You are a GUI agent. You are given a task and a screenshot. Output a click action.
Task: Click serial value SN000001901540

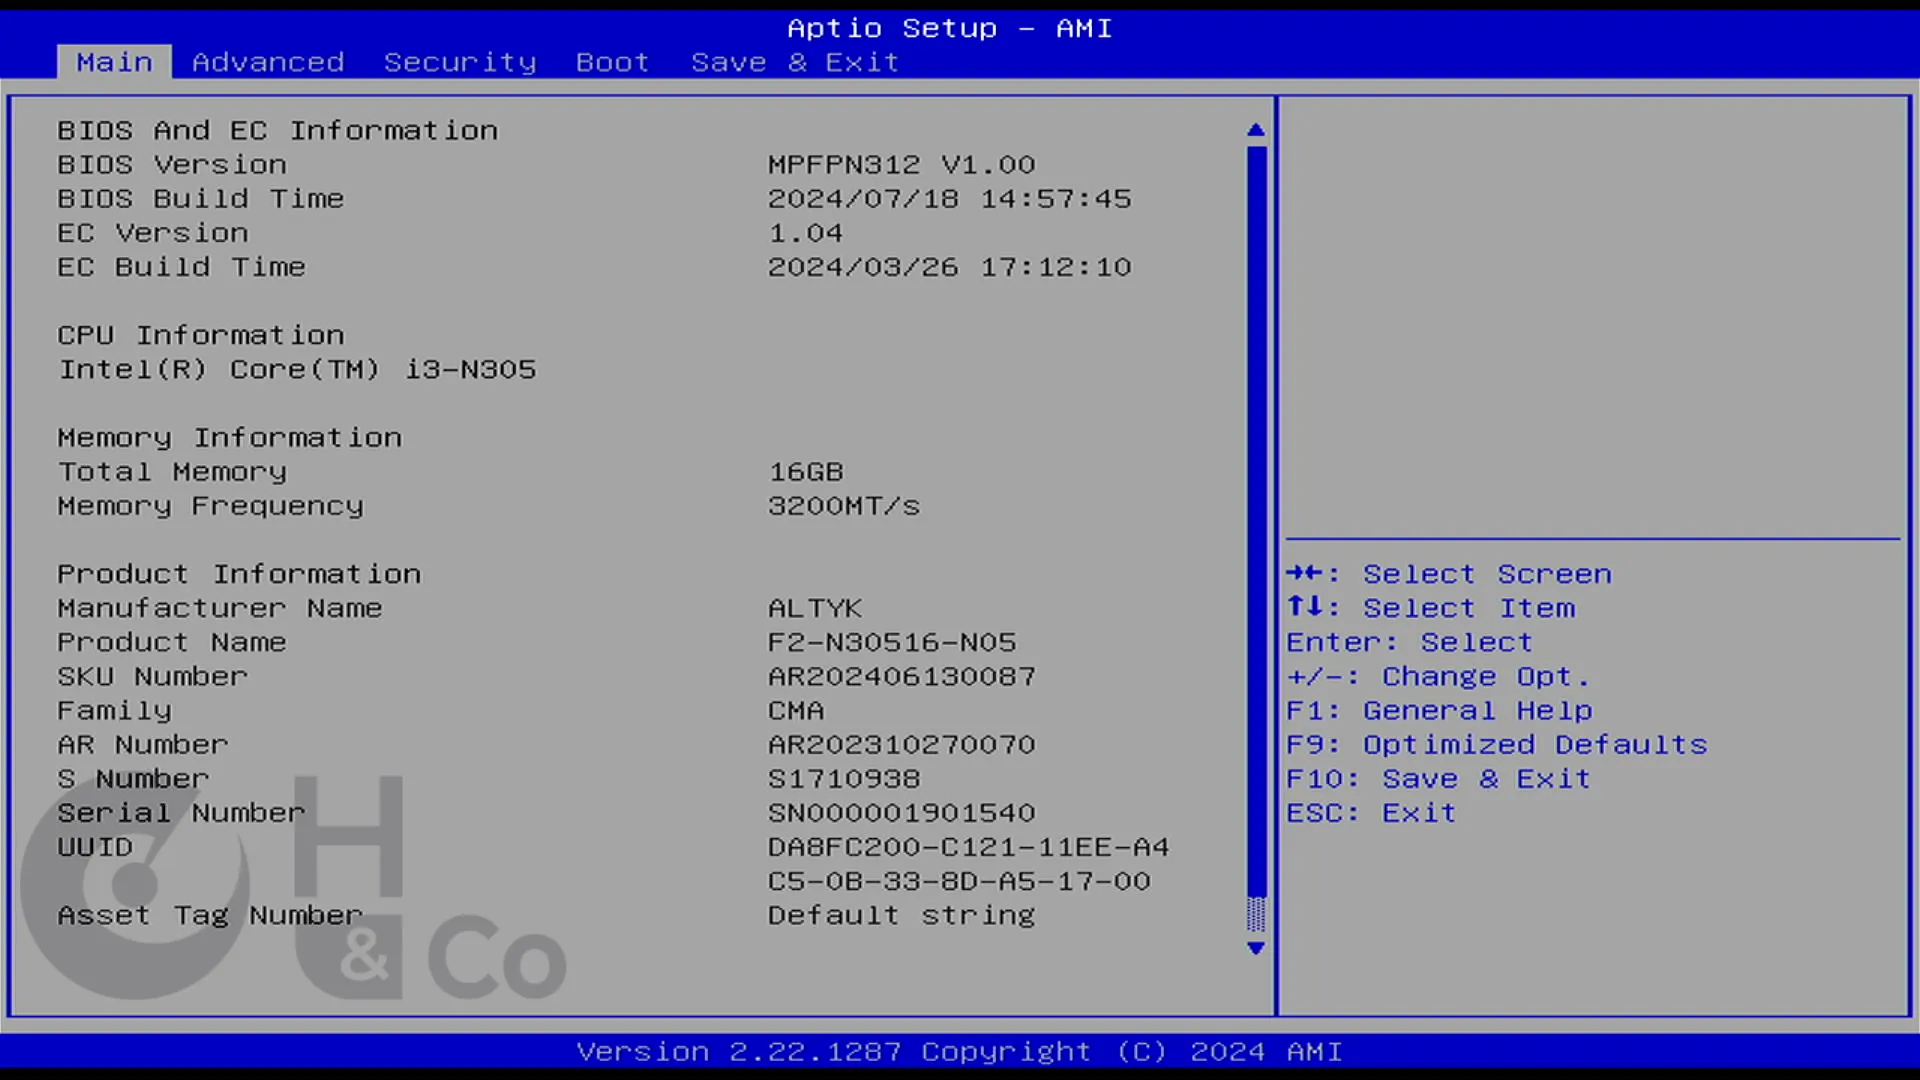[x=901, y=812]
